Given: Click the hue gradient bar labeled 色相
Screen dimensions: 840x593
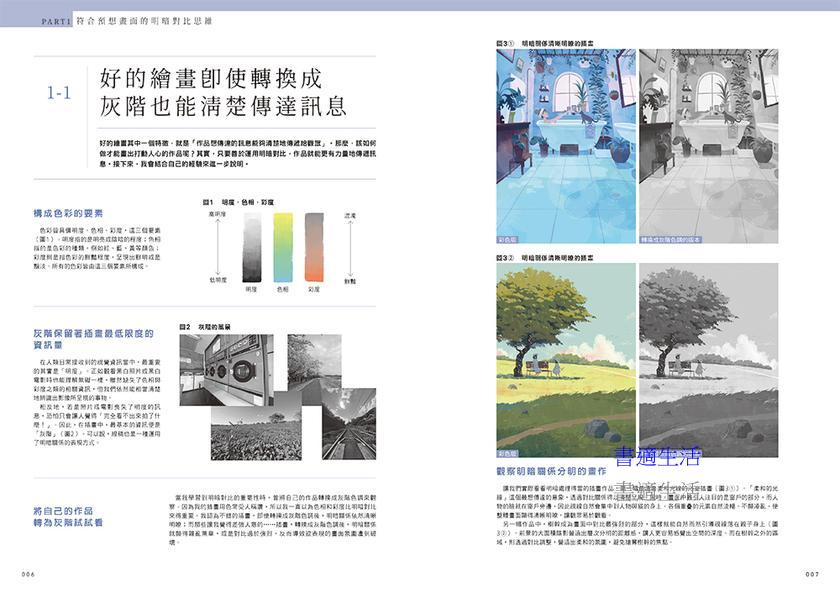Looking at the screenshot, I should (x=284, y=247).
